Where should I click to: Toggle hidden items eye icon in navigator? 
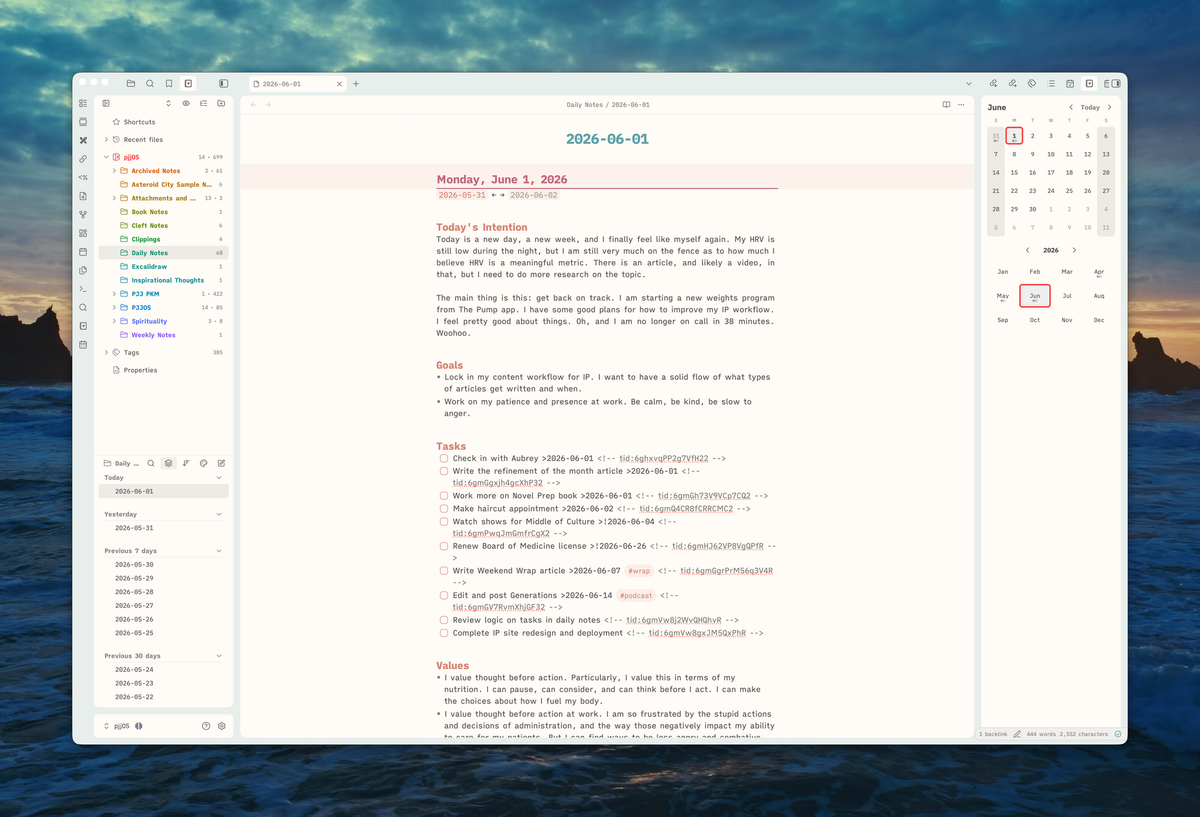click(186, 103)
